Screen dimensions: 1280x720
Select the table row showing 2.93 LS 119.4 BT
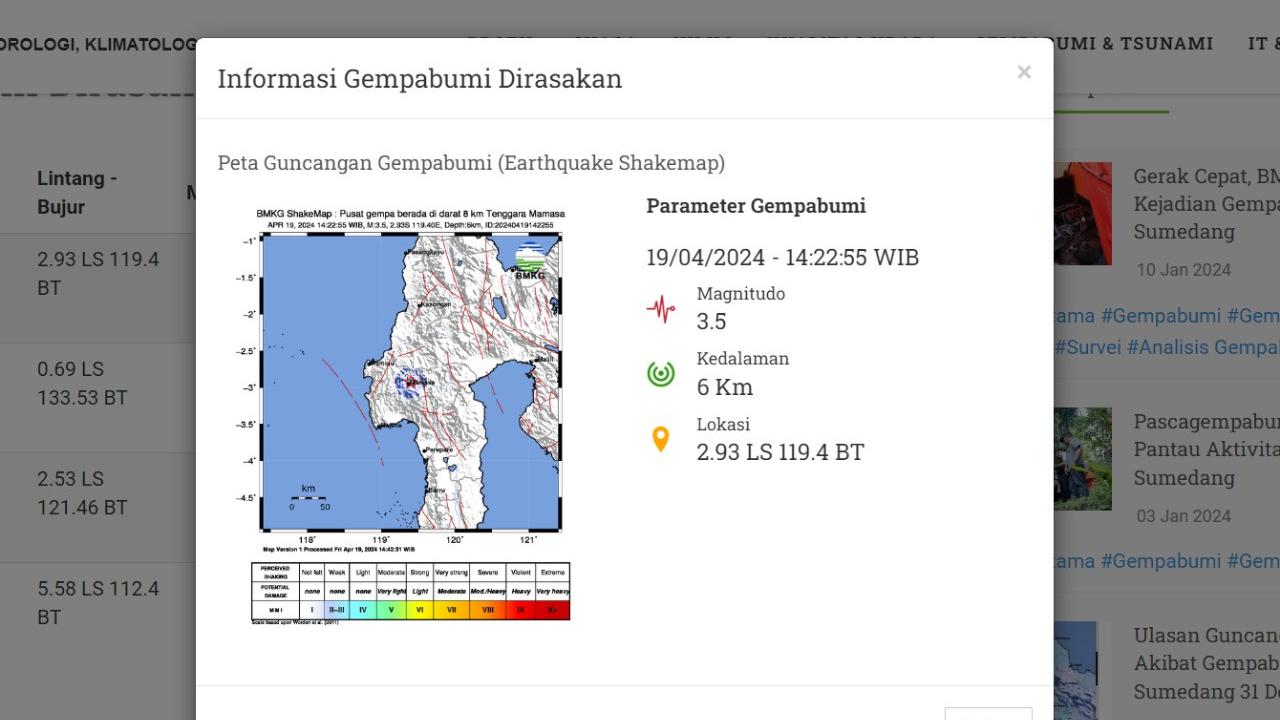98,273
